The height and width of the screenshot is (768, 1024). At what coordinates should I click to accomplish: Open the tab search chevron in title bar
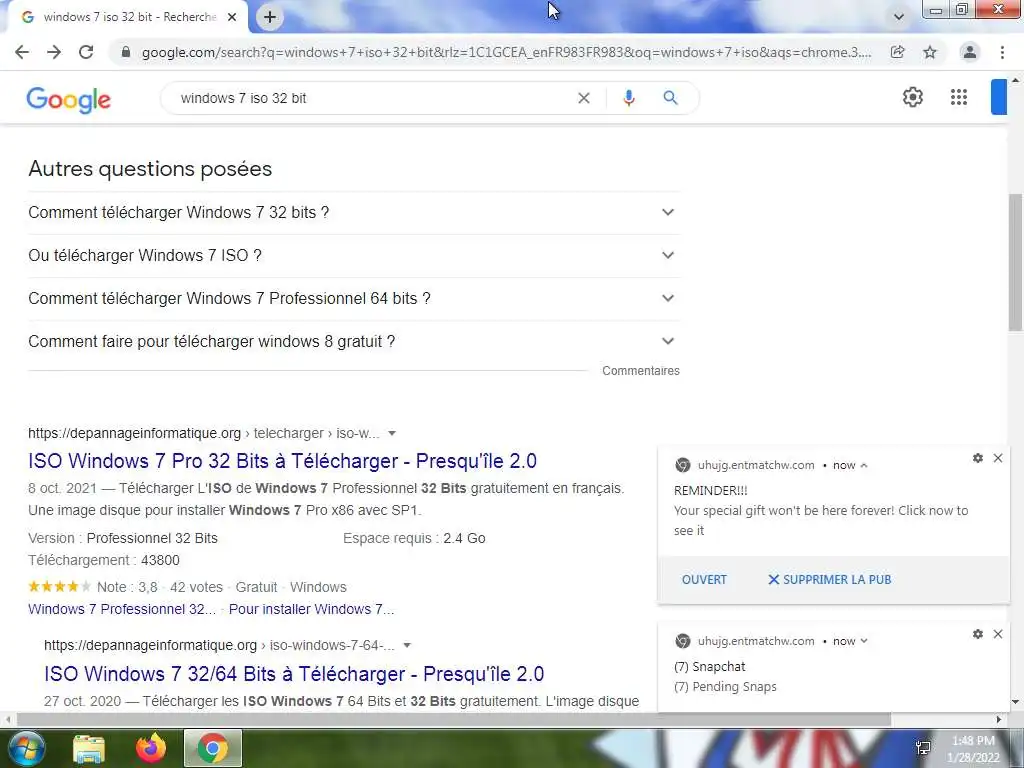[x=899, y=17]
